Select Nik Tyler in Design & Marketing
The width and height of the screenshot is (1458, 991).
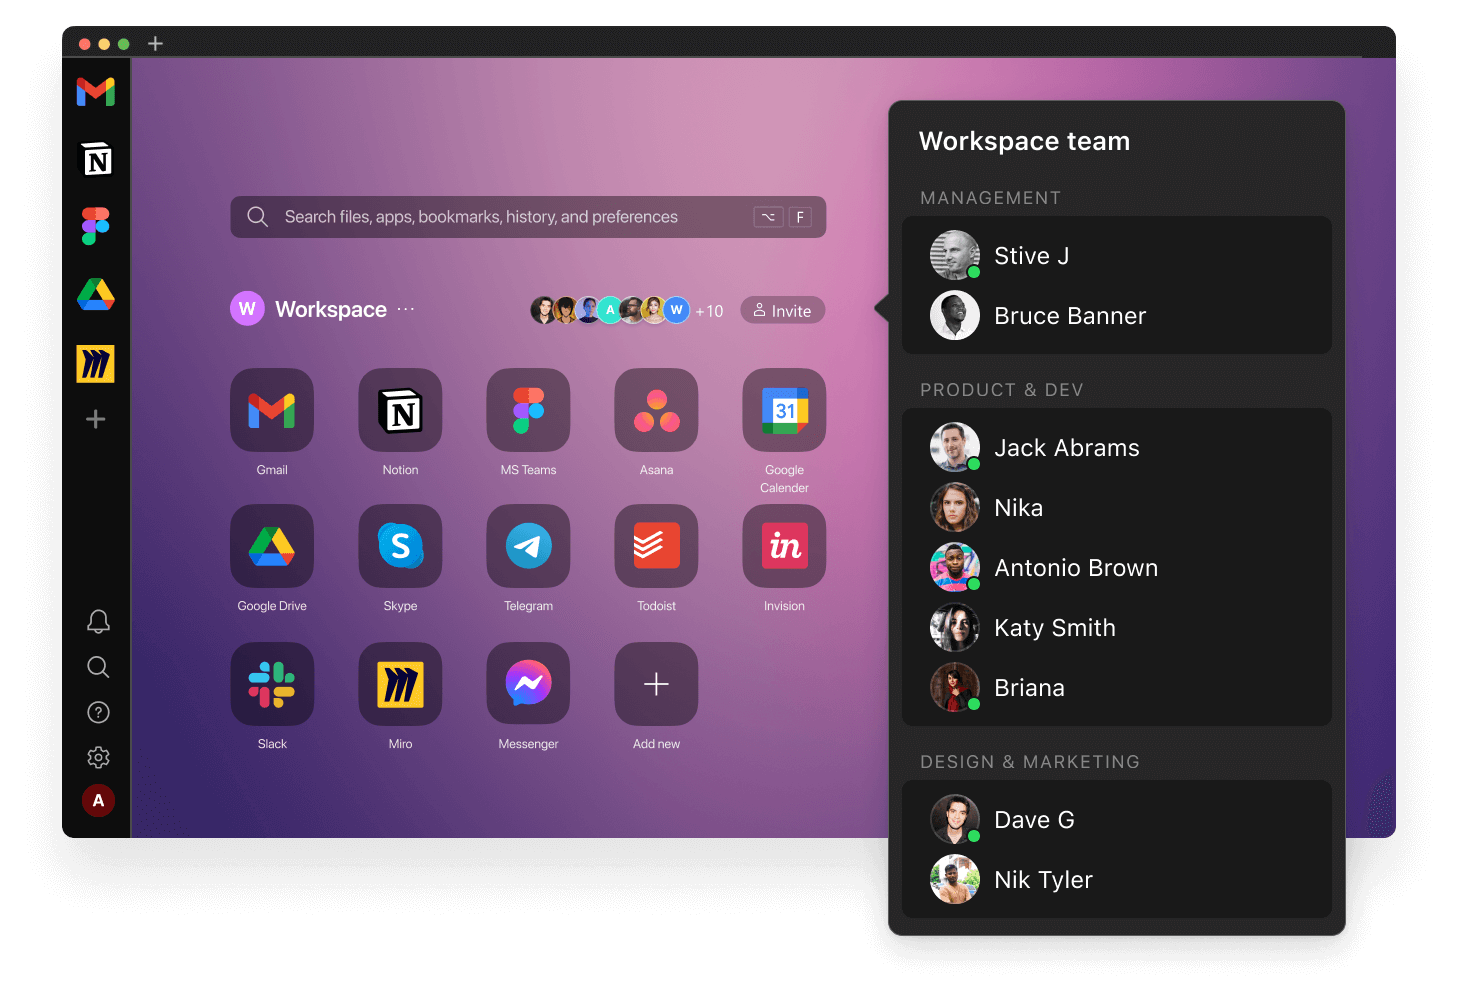[x=1117, y=880]
